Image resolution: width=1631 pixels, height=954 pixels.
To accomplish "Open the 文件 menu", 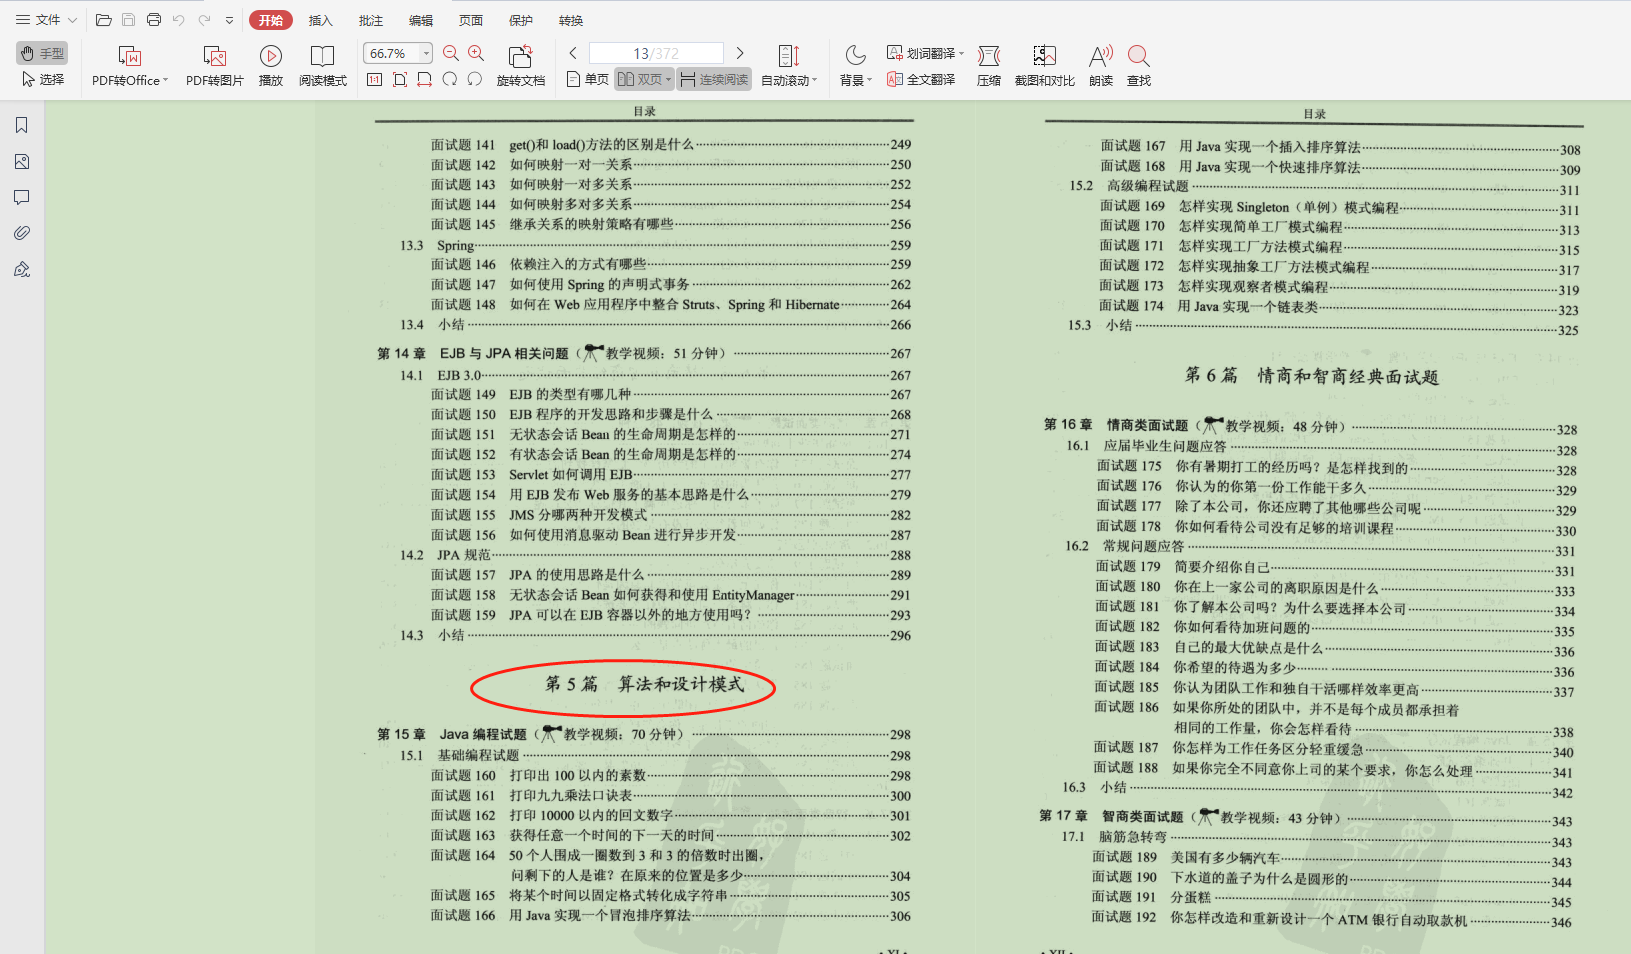I will 46,20.
